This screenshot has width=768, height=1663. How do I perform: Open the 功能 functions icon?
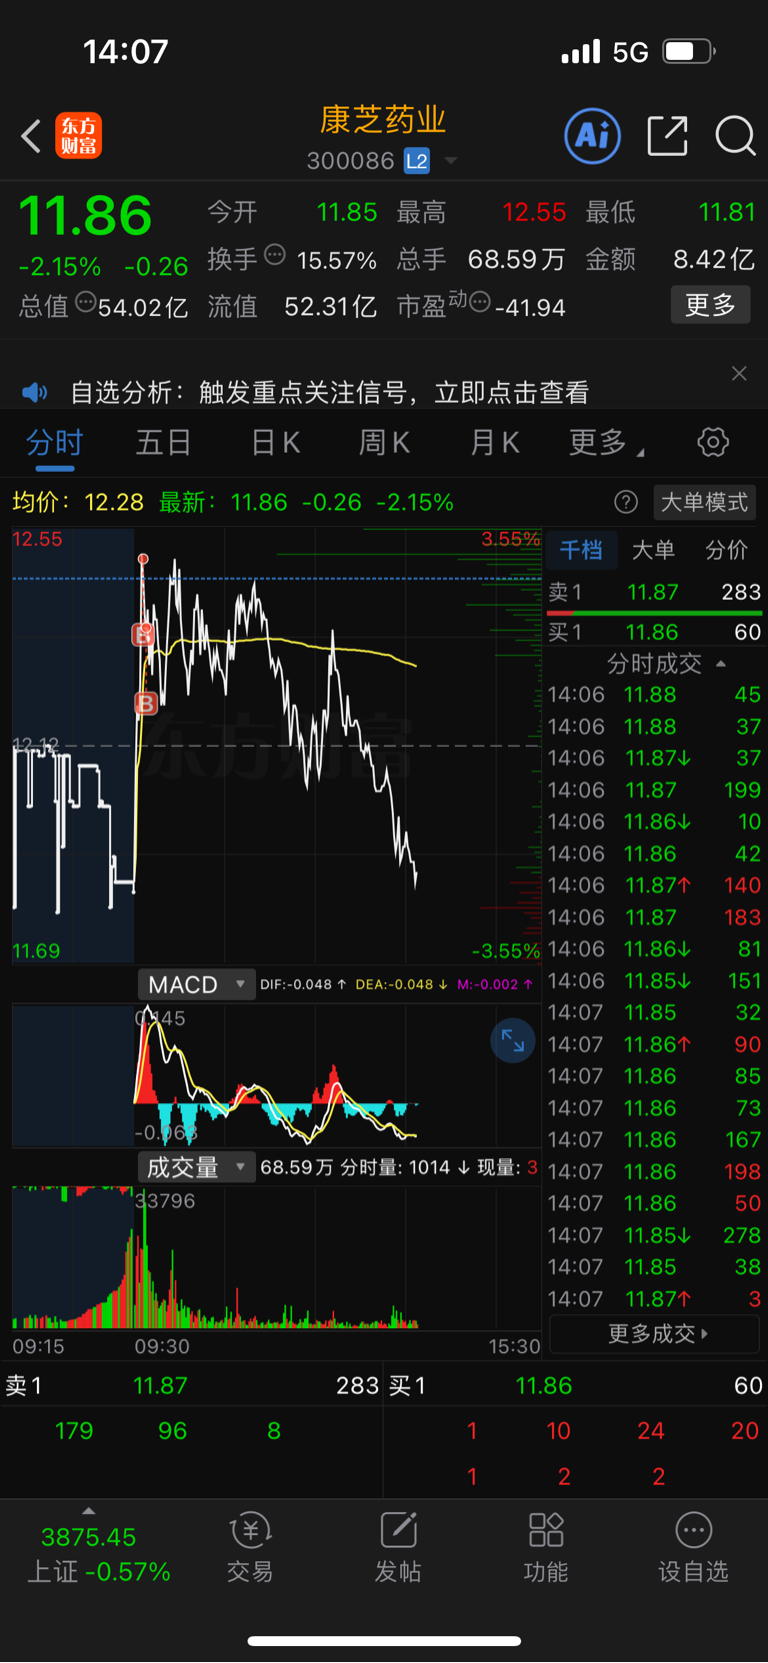(546, 1548)
